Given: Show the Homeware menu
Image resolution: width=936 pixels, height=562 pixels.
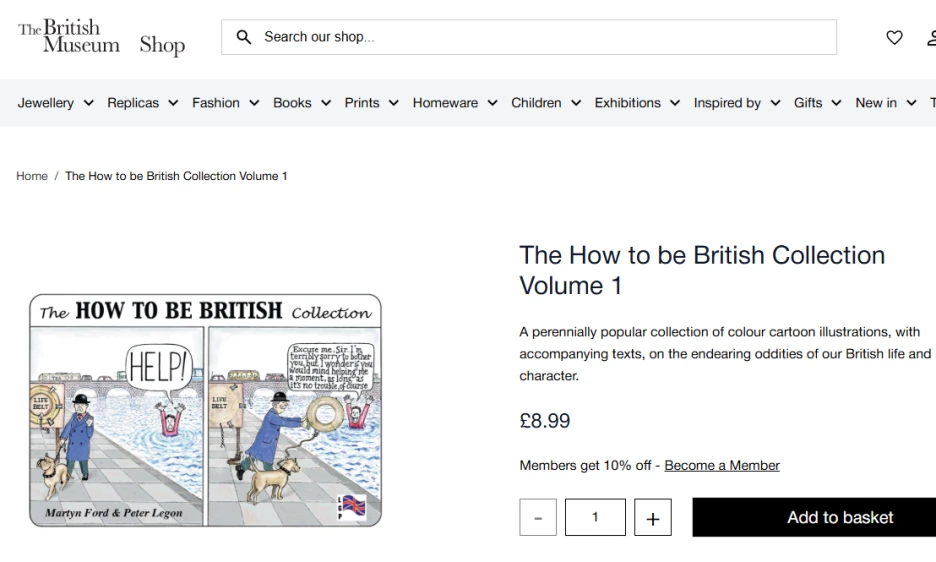Looking at the screenshot, I should [455, 103].
